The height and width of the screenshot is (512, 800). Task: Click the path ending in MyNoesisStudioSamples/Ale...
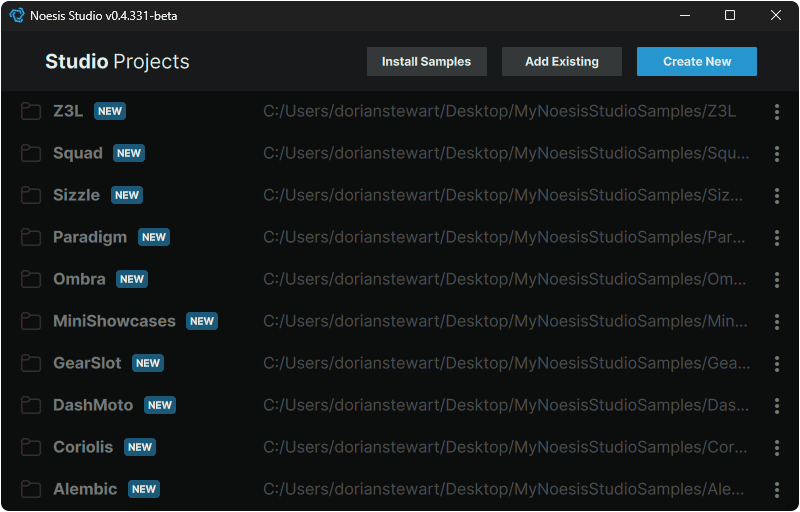point(504,489)
